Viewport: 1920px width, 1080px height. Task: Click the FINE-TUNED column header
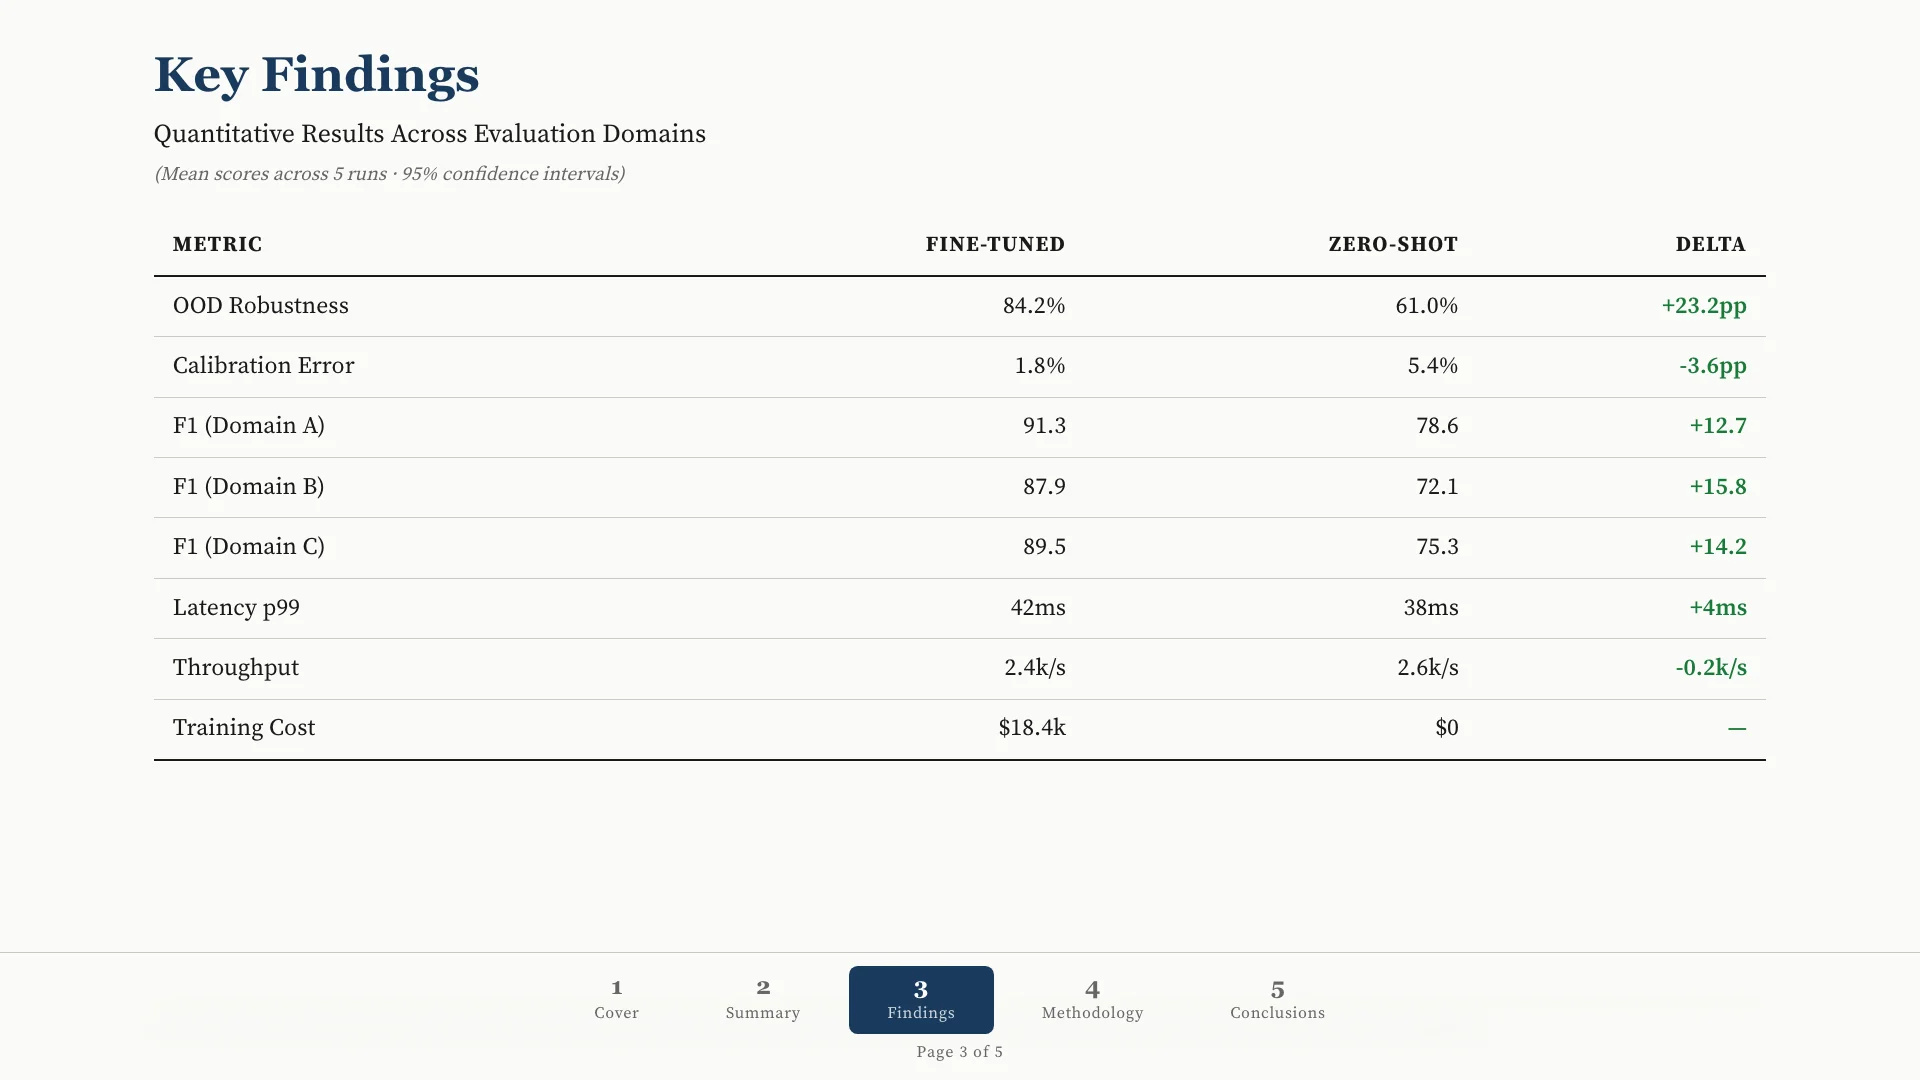995,245
